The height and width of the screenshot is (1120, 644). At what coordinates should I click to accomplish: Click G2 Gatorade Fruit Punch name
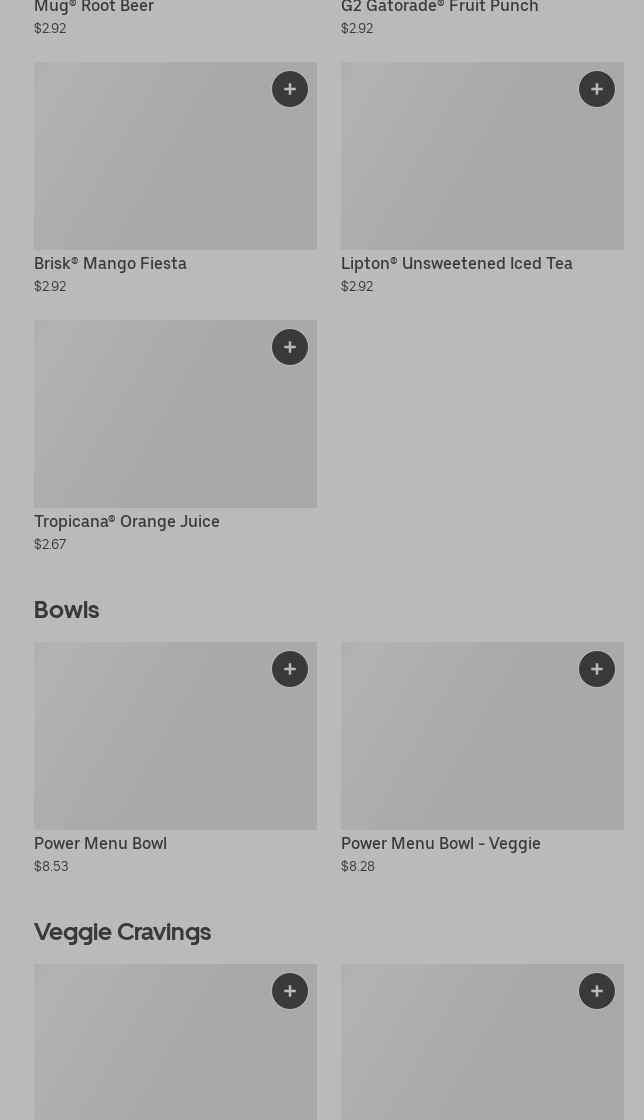click(x=439, y=7)
